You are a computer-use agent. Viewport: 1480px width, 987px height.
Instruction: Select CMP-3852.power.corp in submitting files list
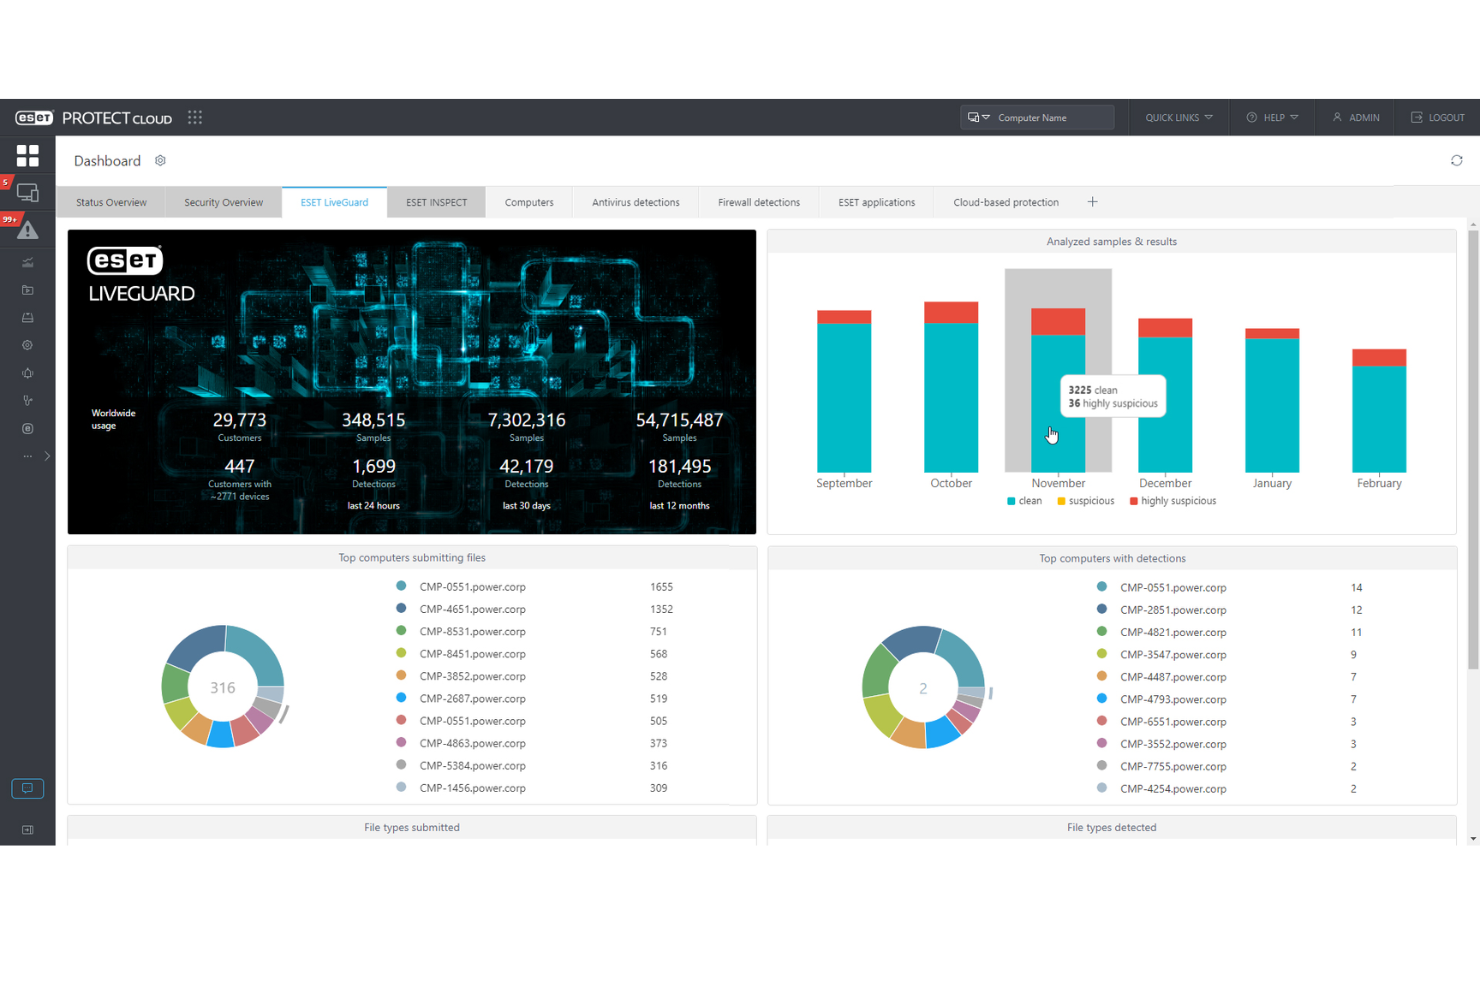click(472, 676)
